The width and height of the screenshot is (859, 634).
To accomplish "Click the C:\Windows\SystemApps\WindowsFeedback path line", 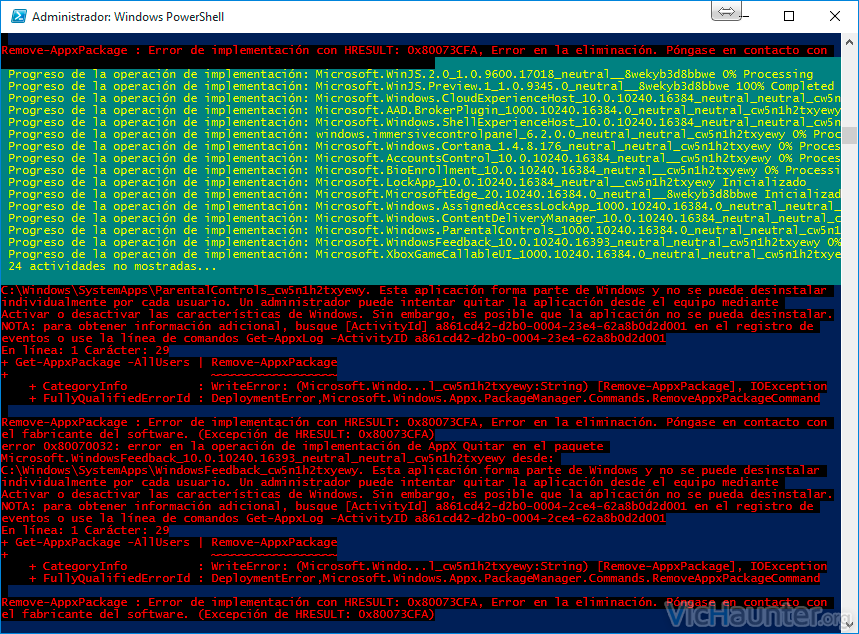I will coord(410,470).
